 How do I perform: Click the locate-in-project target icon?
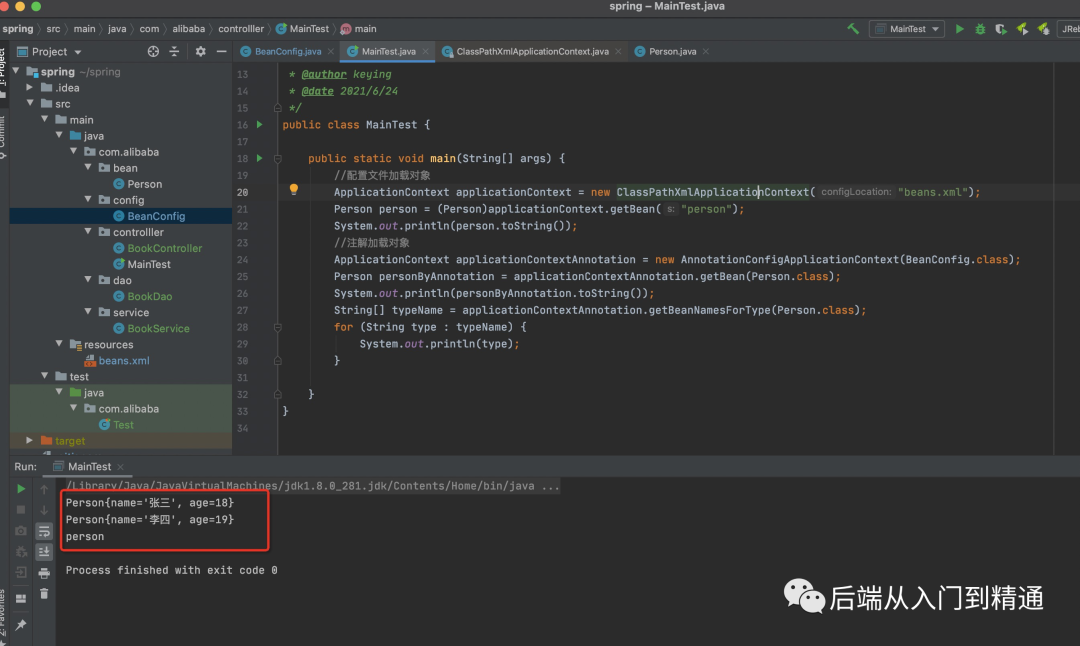[153, 52]
